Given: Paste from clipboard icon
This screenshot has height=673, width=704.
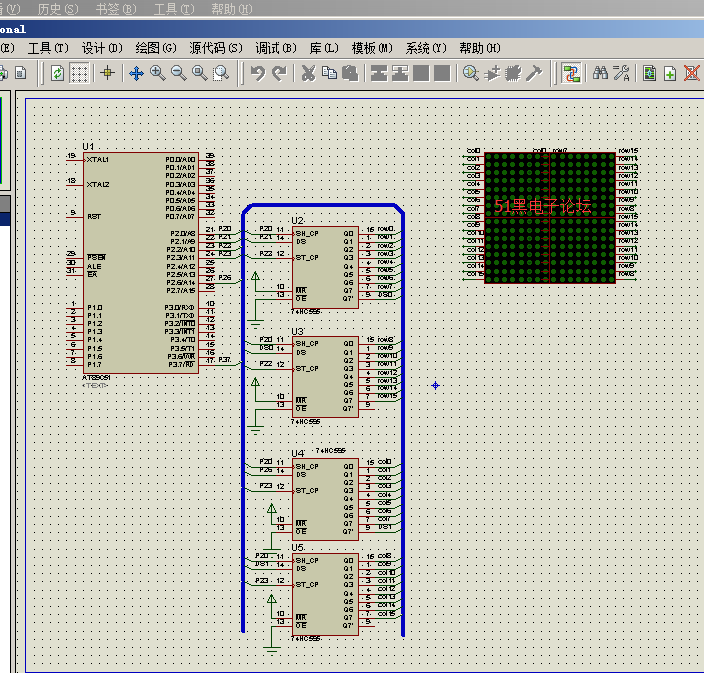Looking at the screenshot, I should pyautogui.click(x=350, y=73).
